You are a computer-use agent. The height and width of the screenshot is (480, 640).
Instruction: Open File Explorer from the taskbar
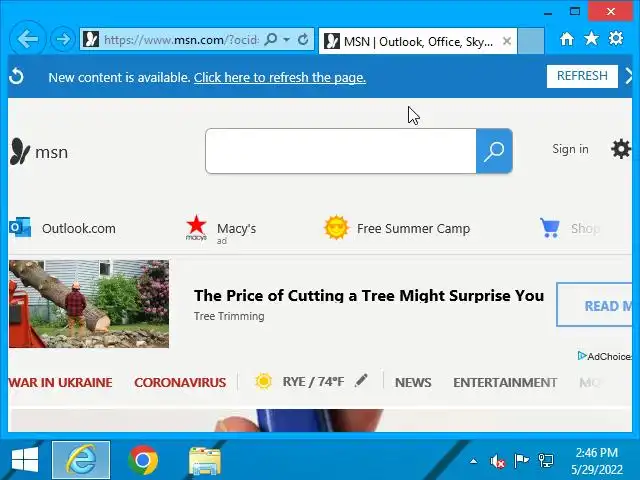tap(204, 461)
